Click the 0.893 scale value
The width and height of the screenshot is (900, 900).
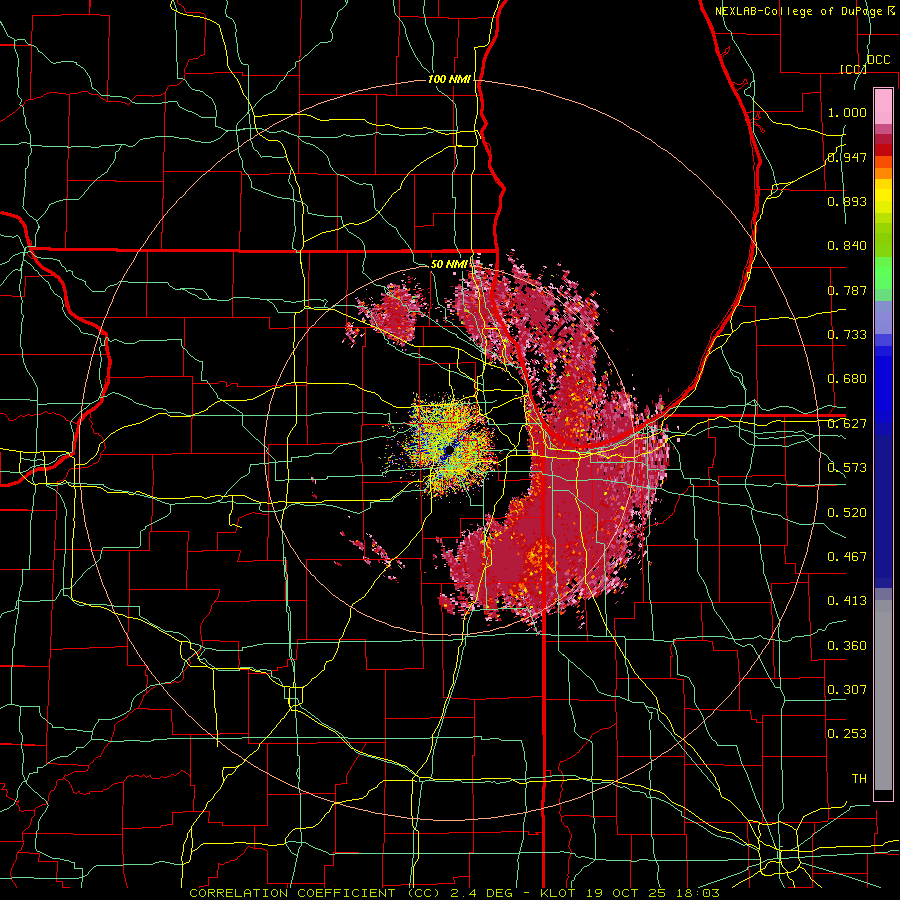point(847,201)
